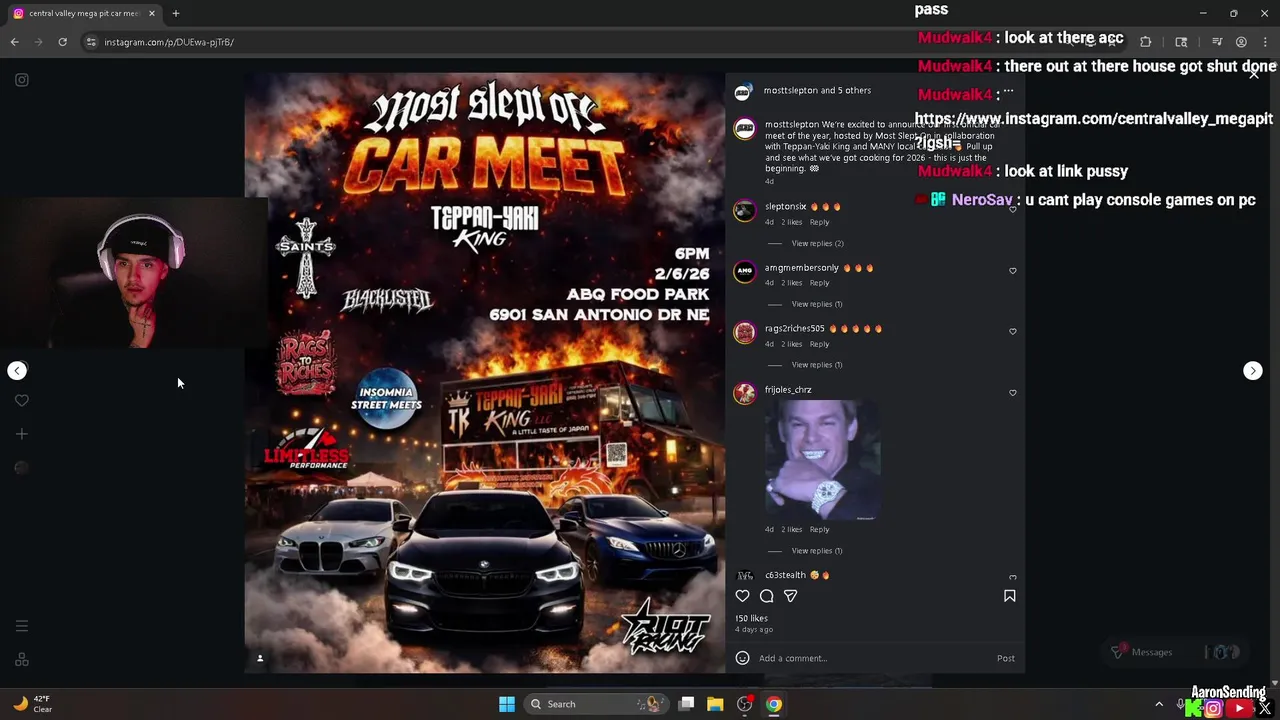The height and width of the screenshot is (720, 1280).
Task: Like the rags2riches505 comment
Action: pyautogui.click(x=1013, y=332)
